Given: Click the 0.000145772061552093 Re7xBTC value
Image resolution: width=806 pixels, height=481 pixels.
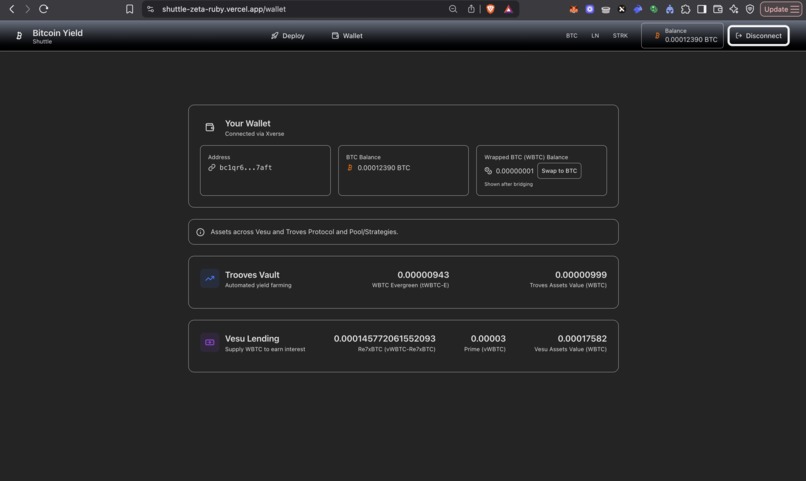Looking at the screenshot, I should pos(384,339).
